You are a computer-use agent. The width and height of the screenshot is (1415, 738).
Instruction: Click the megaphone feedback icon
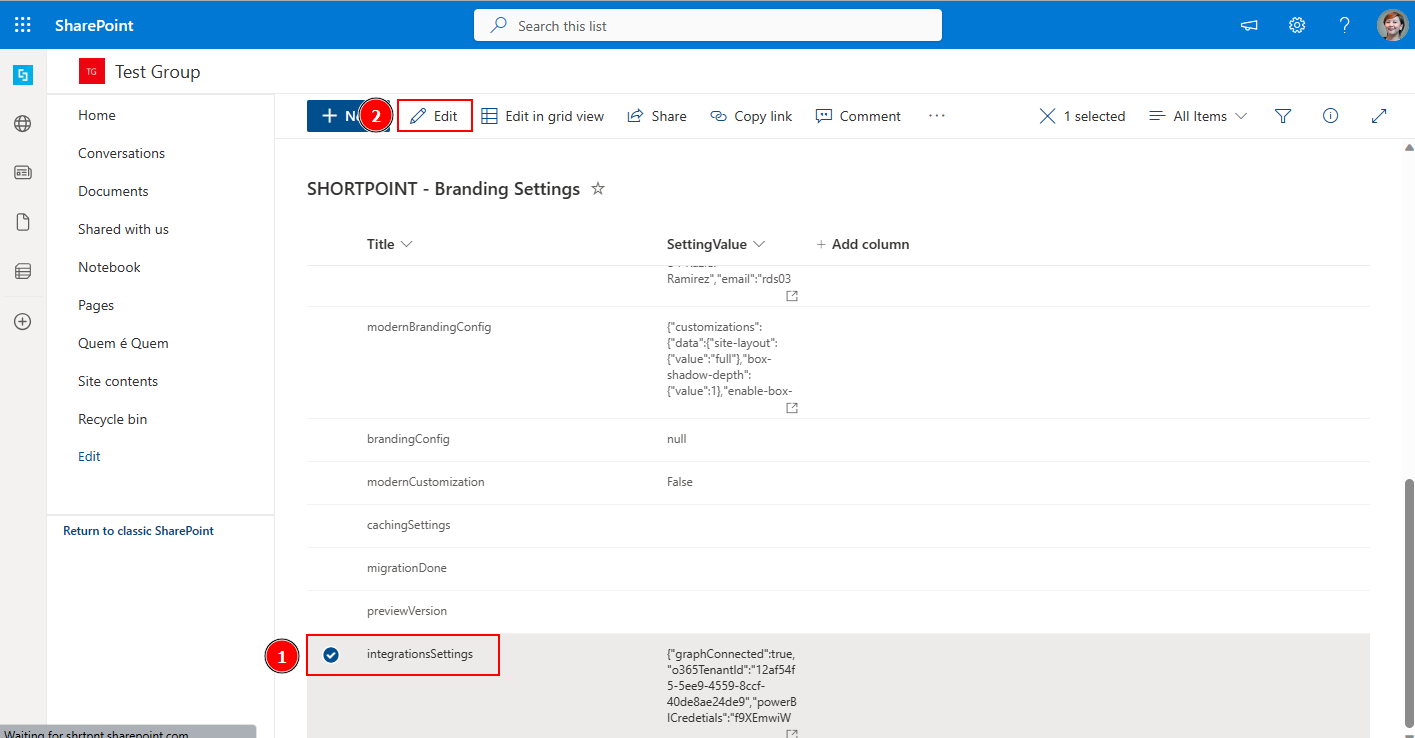(x=1249, y=25)
